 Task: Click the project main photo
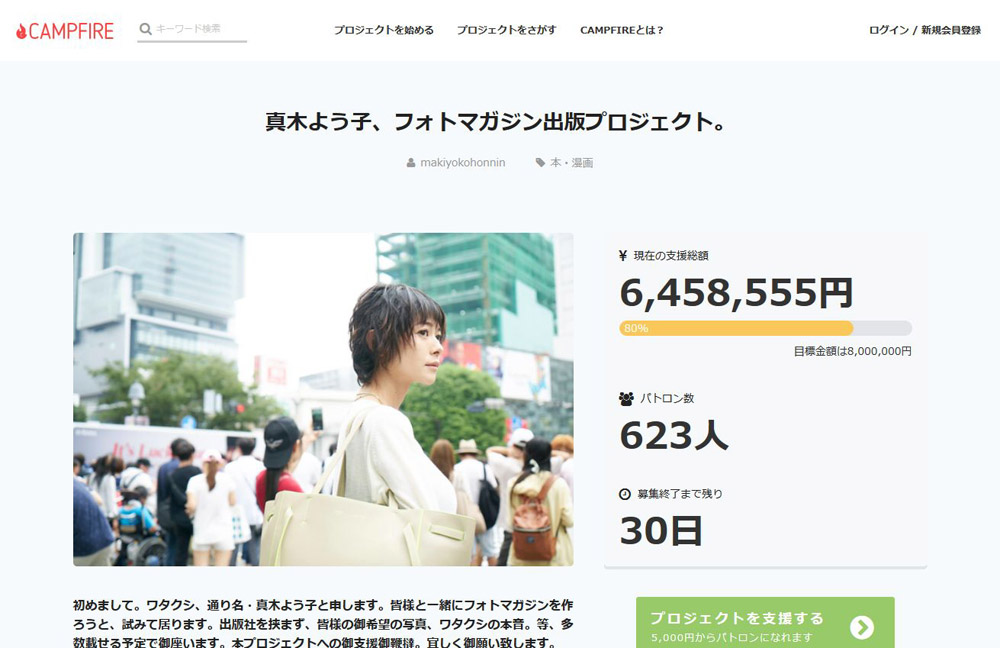323,399
